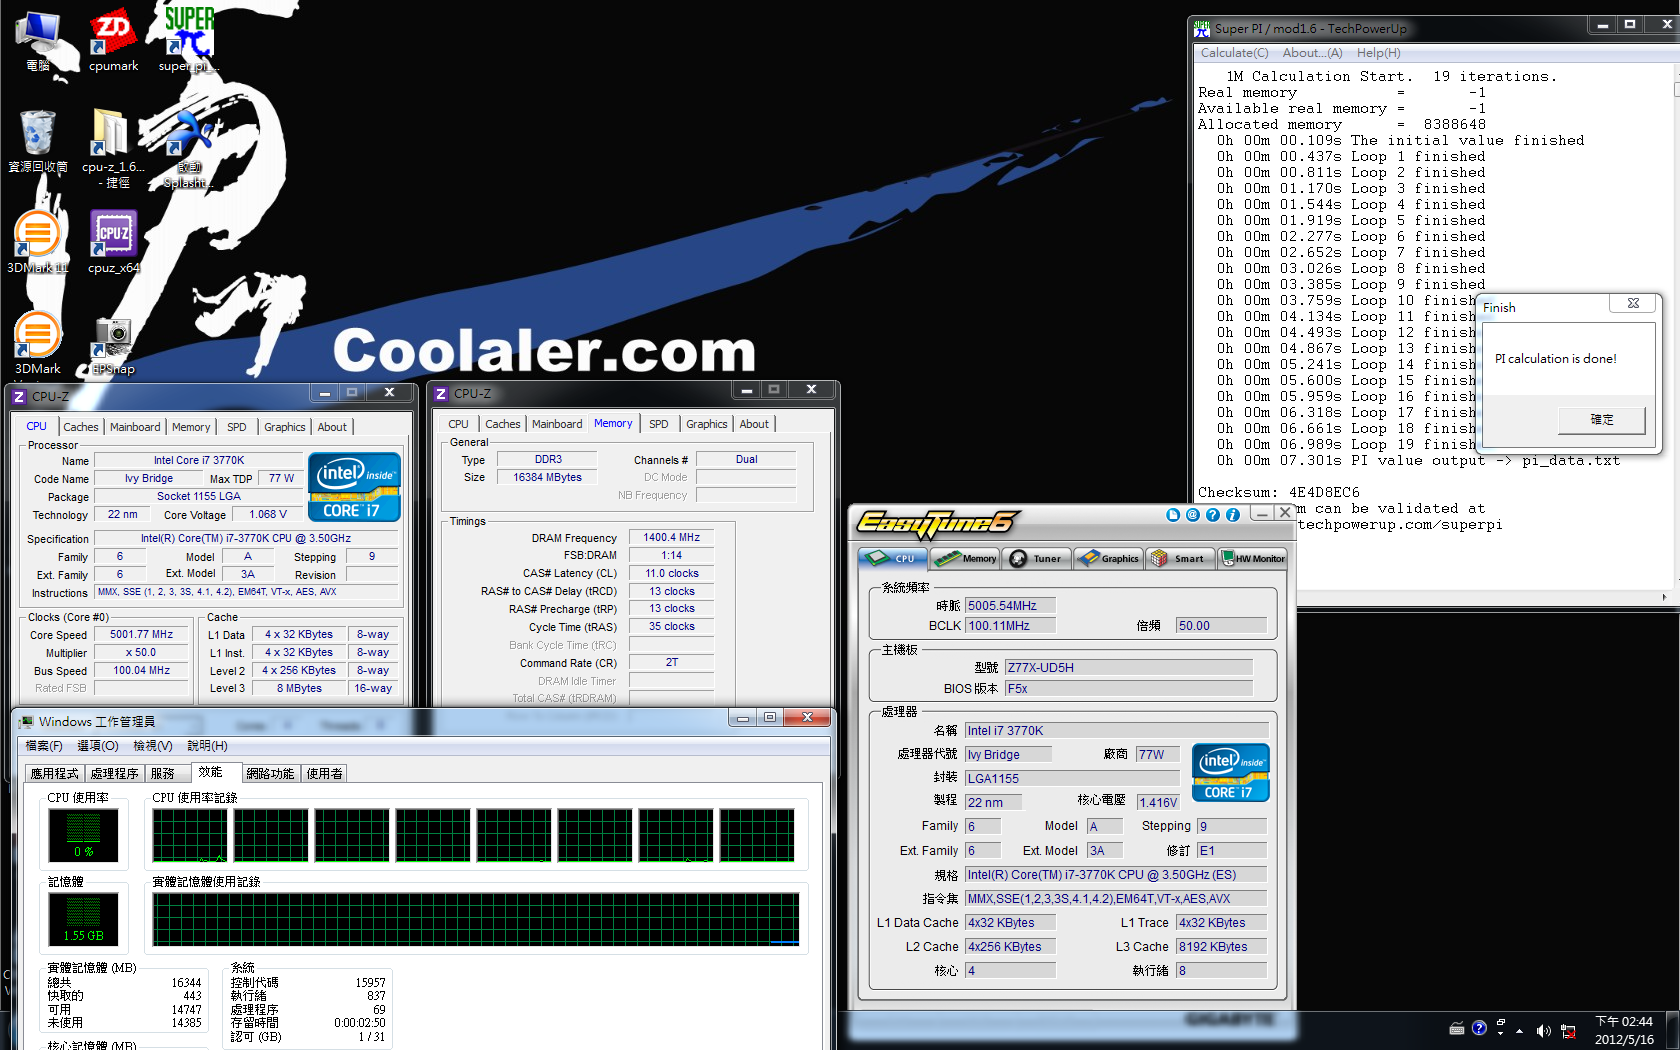
Task: Open the 電腦 (Computer) desktop icon
Action: pyautogui.click(x=38, y=40)
